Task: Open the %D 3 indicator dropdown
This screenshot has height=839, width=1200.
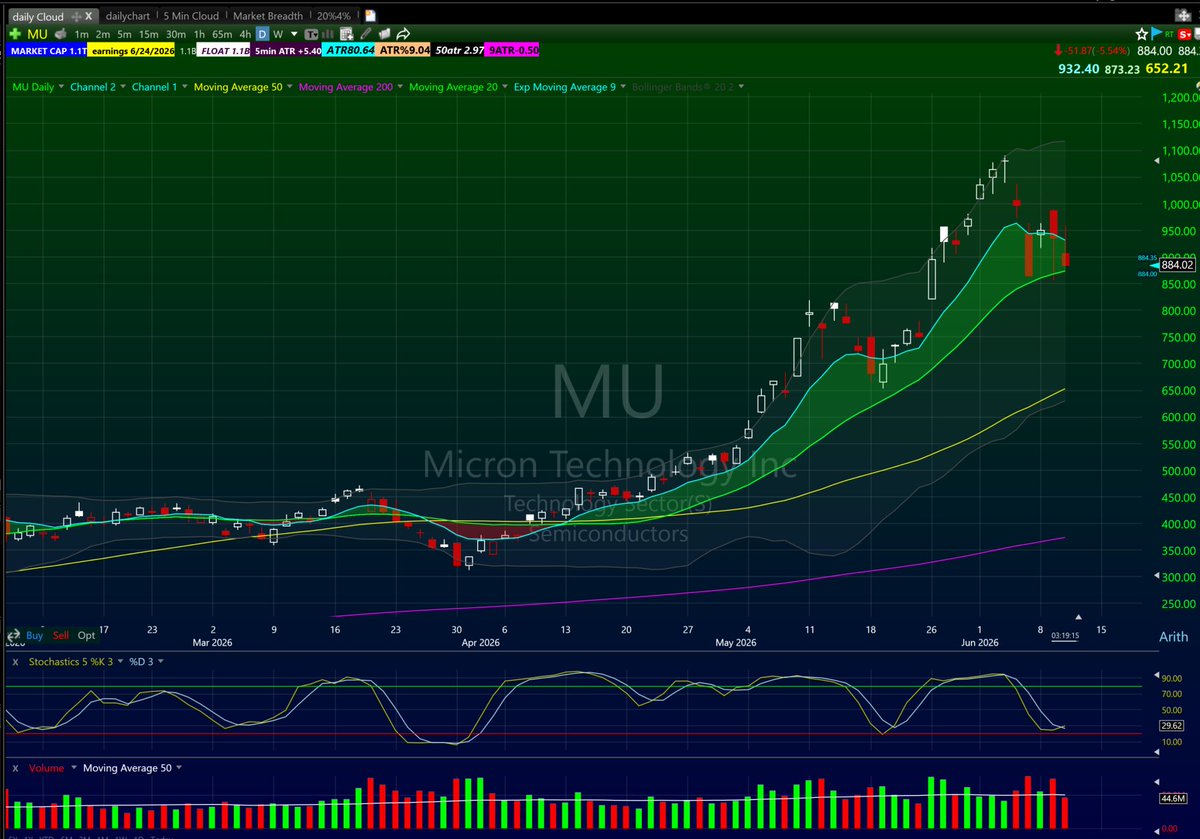Action: coord(160,661)
